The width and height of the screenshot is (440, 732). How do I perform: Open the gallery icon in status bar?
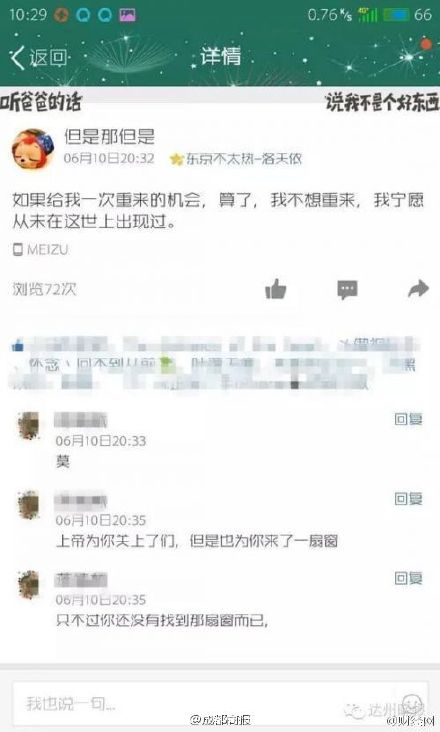coord(127,15)
